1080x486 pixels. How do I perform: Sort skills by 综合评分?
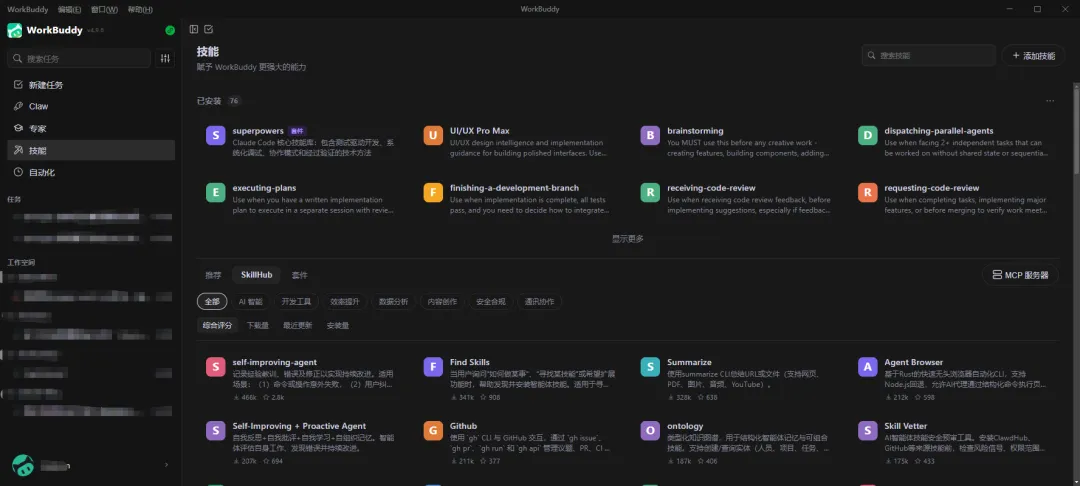(x=218, y=325)
